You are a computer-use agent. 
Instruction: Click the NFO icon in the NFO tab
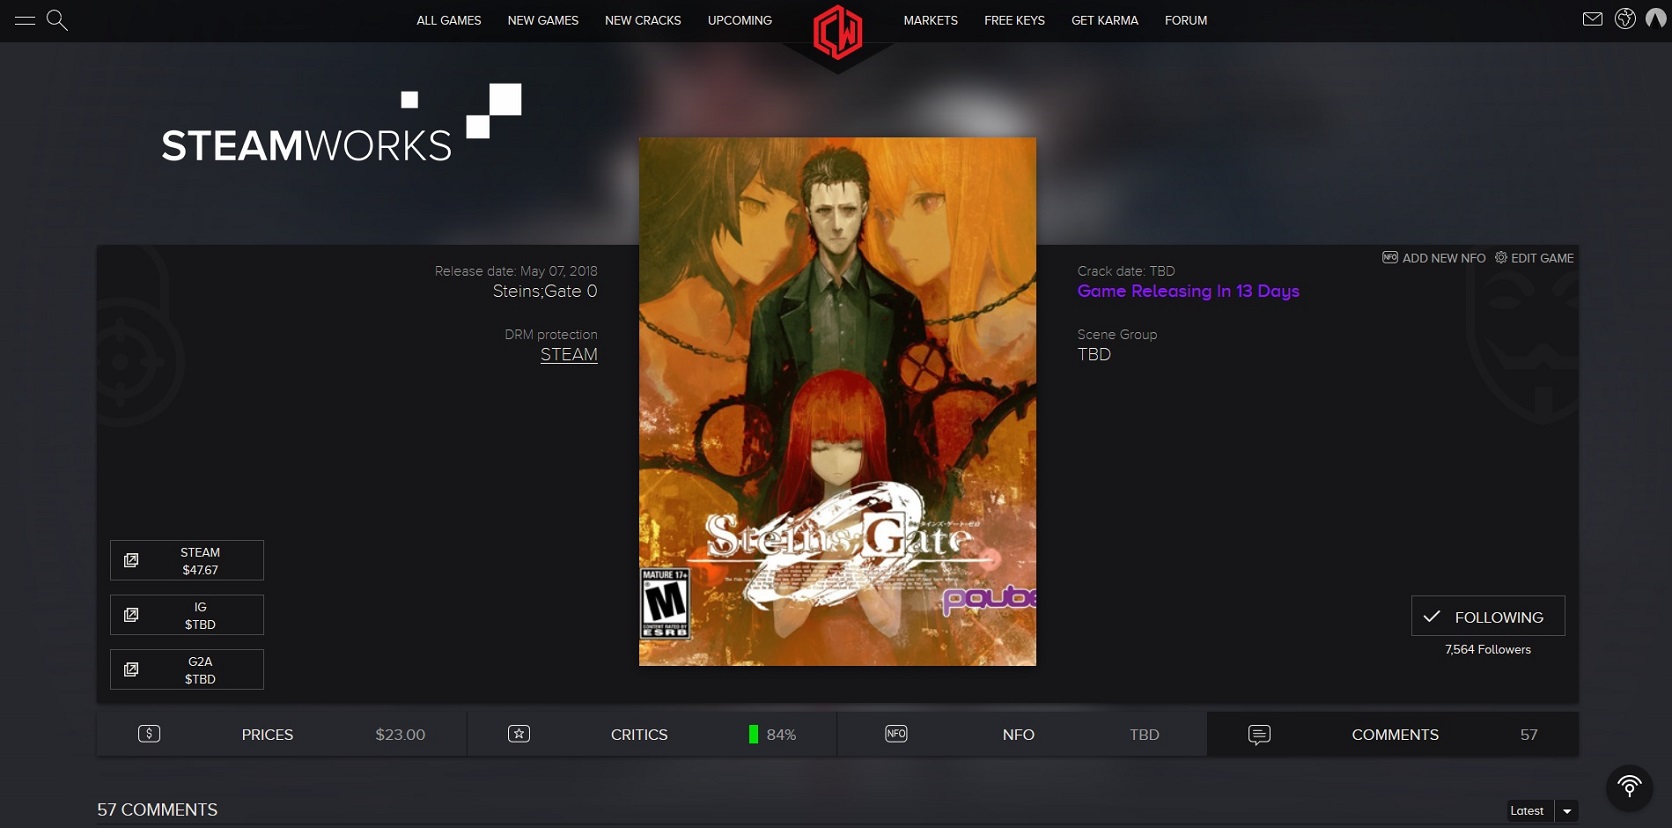tap(896, 734)
